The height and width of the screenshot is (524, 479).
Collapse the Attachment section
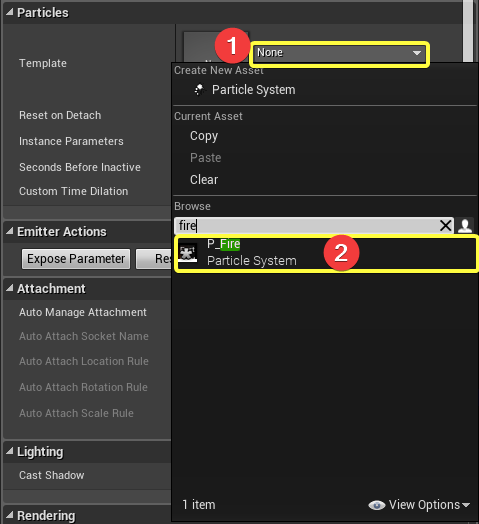pos(10,288)
